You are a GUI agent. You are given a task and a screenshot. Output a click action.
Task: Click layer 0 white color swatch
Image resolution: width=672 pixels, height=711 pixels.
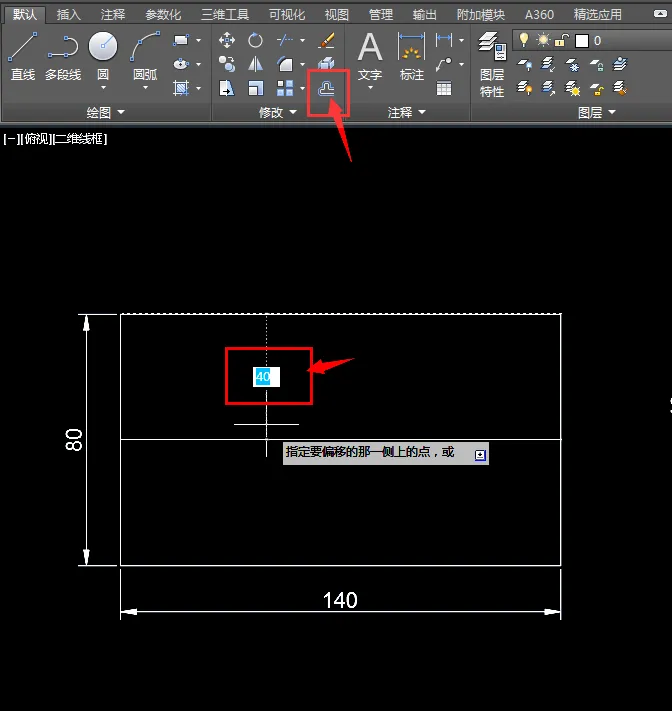point(581,41)
